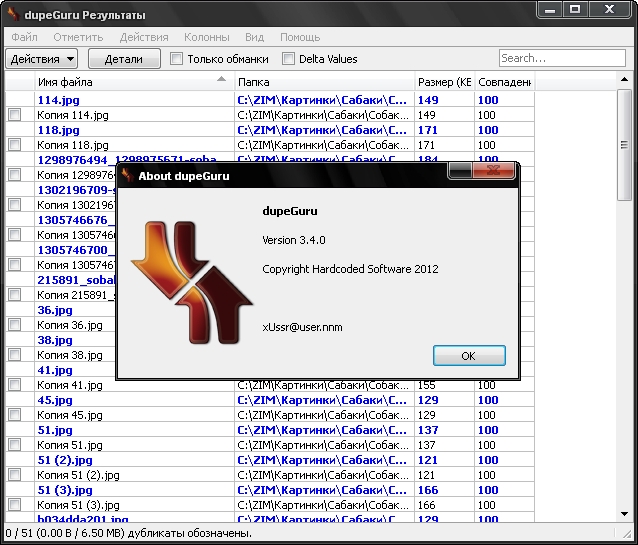This screenshot has width=638, height=545.
Task: Close the About dupeGuru dialog
Action: click(494, 170)
